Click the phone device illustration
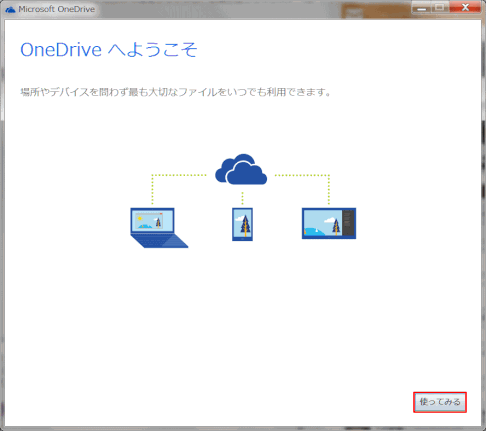486x431 pixels. (x=242, y=224)
